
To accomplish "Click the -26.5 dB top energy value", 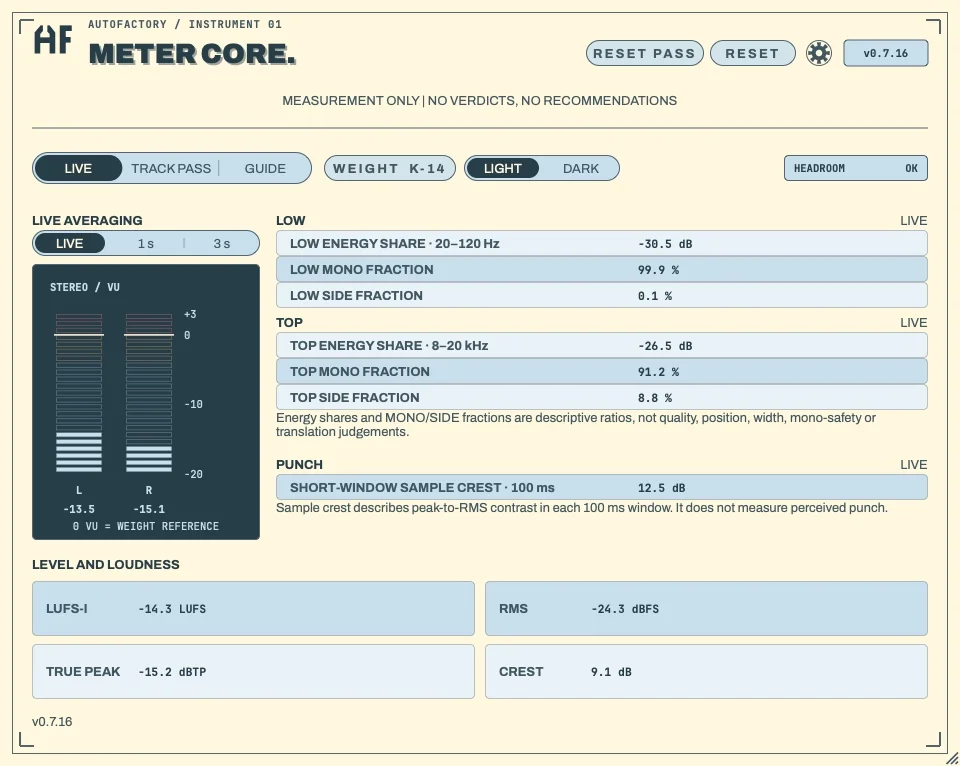I will click(665, 346).
